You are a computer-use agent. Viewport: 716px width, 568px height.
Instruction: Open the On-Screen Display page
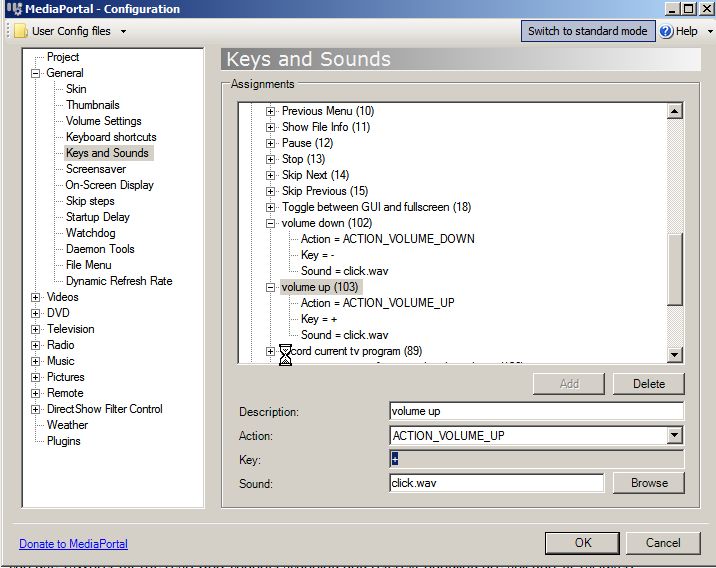tap(110, 185)
